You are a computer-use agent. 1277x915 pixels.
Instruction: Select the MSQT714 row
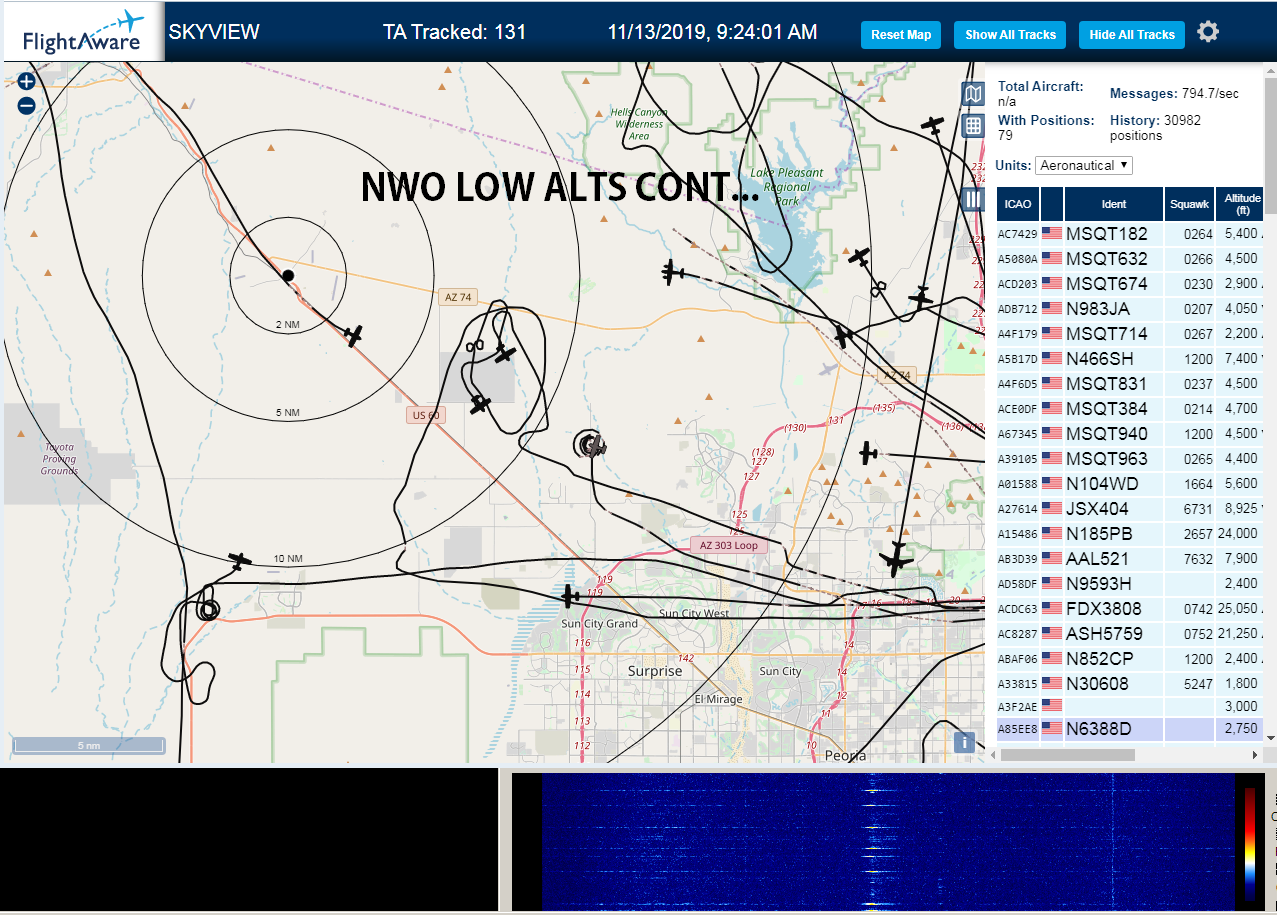[1130, 334]
